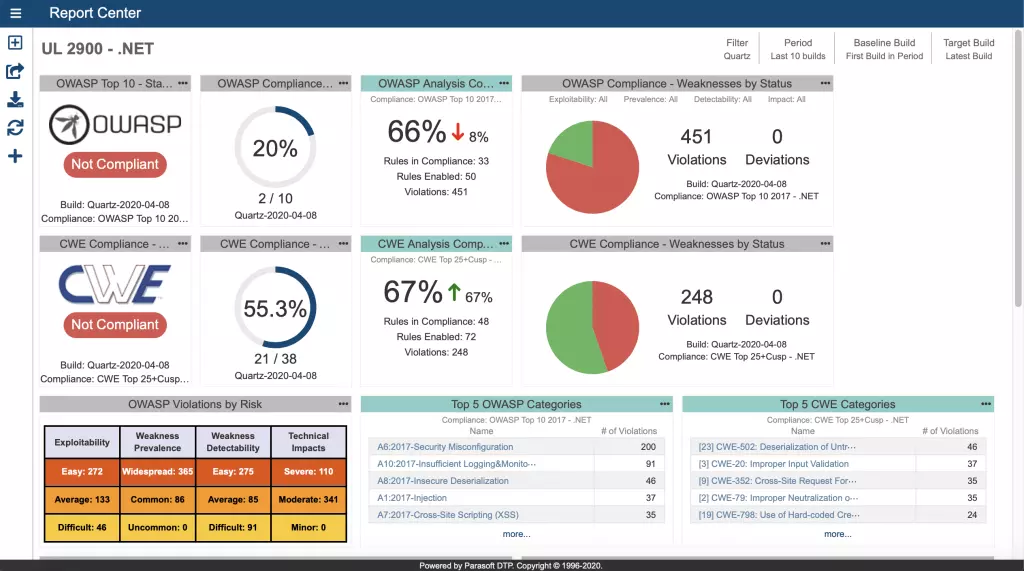The height and width of the screenshot is (571, 1024).
Task: Open the hamburger navigation menu
Action: [15, 14]
